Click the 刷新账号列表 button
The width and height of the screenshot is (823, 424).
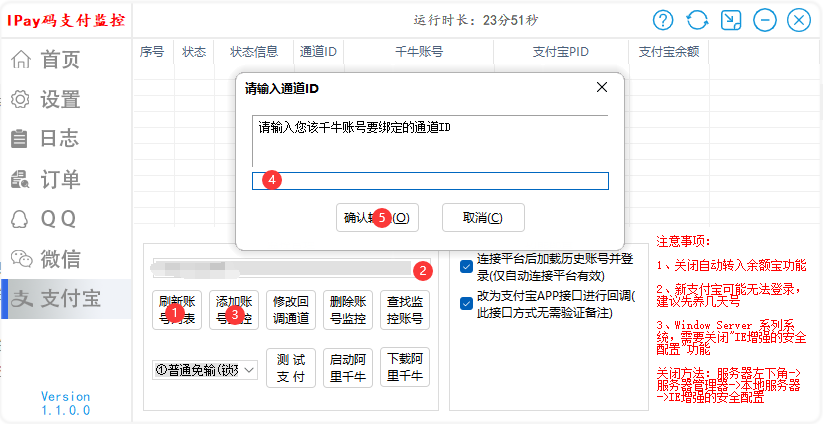point(177,310)
